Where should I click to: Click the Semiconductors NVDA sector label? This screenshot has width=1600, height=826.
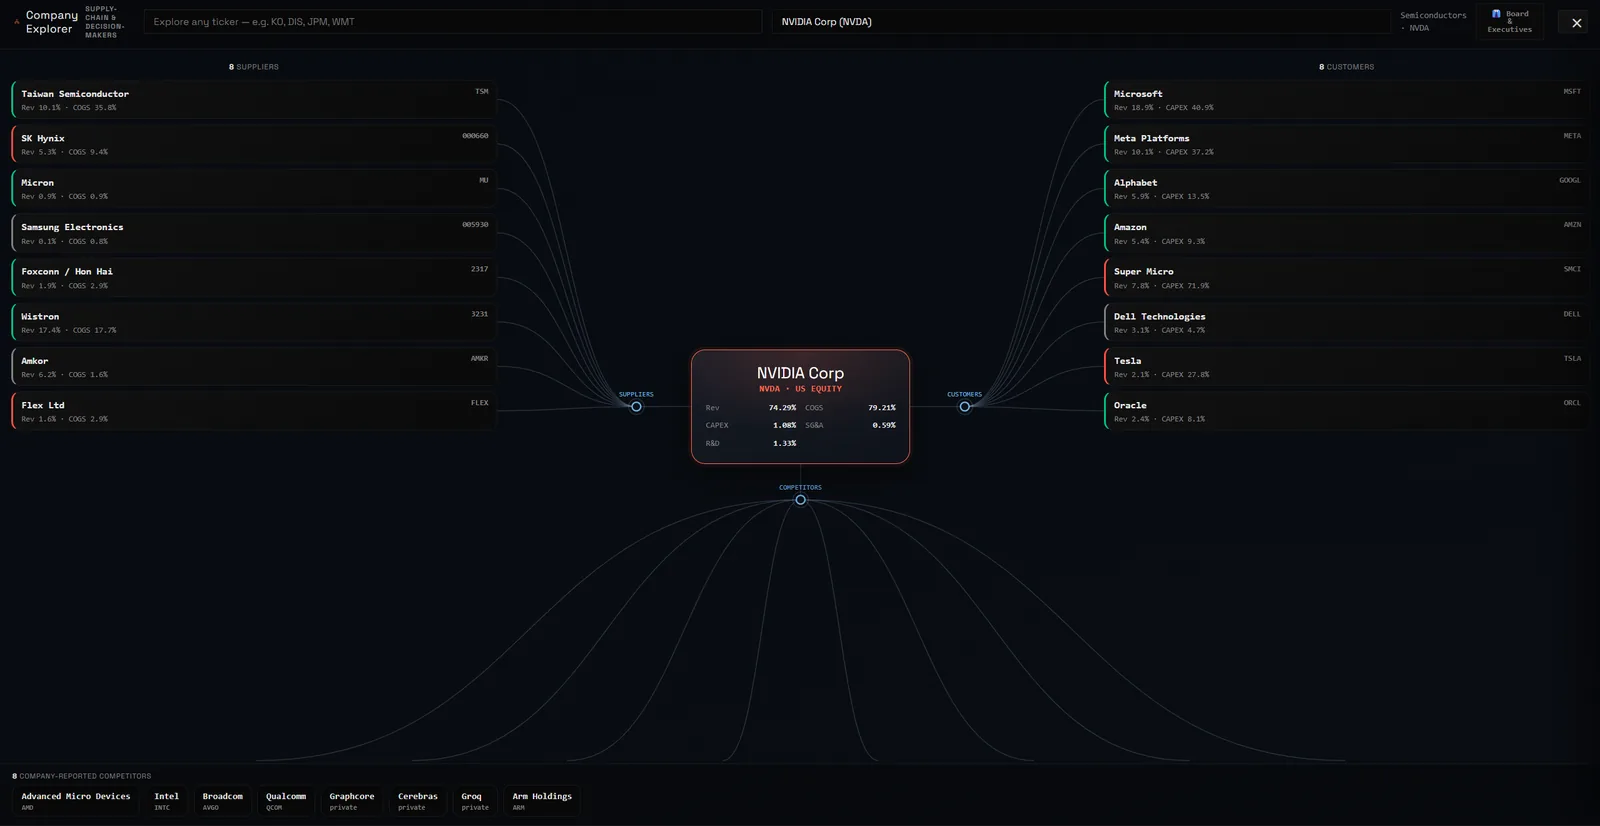tap(1433, 22)
